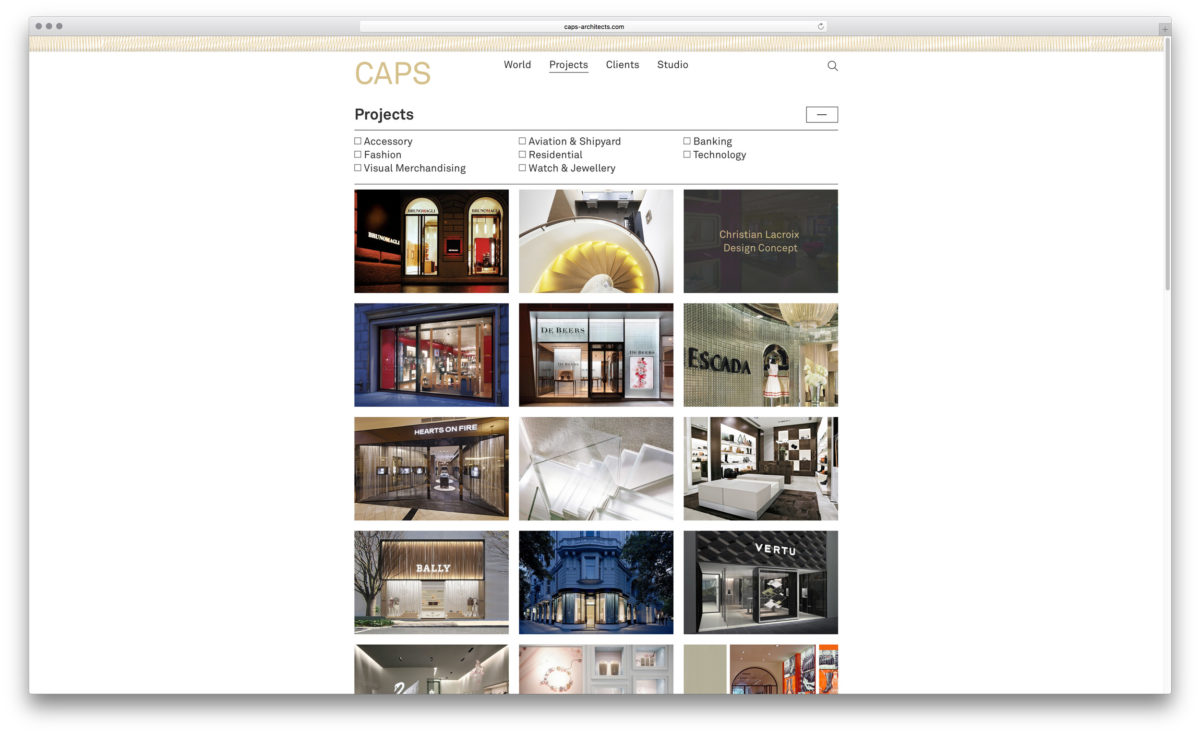Open the World menu item
Screen dimensions: 1200x735
pos(517,65)
